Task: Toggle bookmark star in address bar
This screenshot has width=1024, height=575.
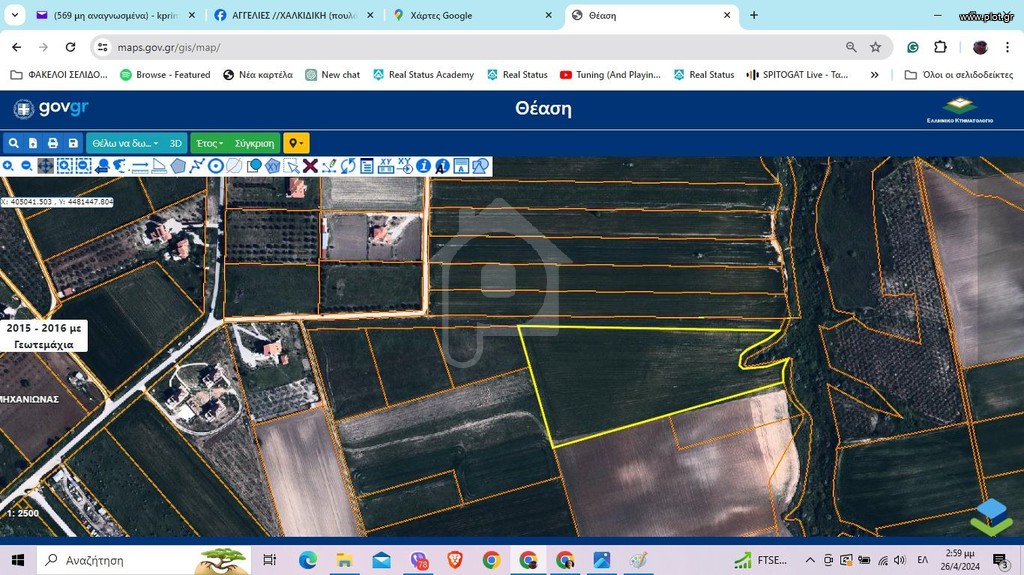Action: click(876, 47)
